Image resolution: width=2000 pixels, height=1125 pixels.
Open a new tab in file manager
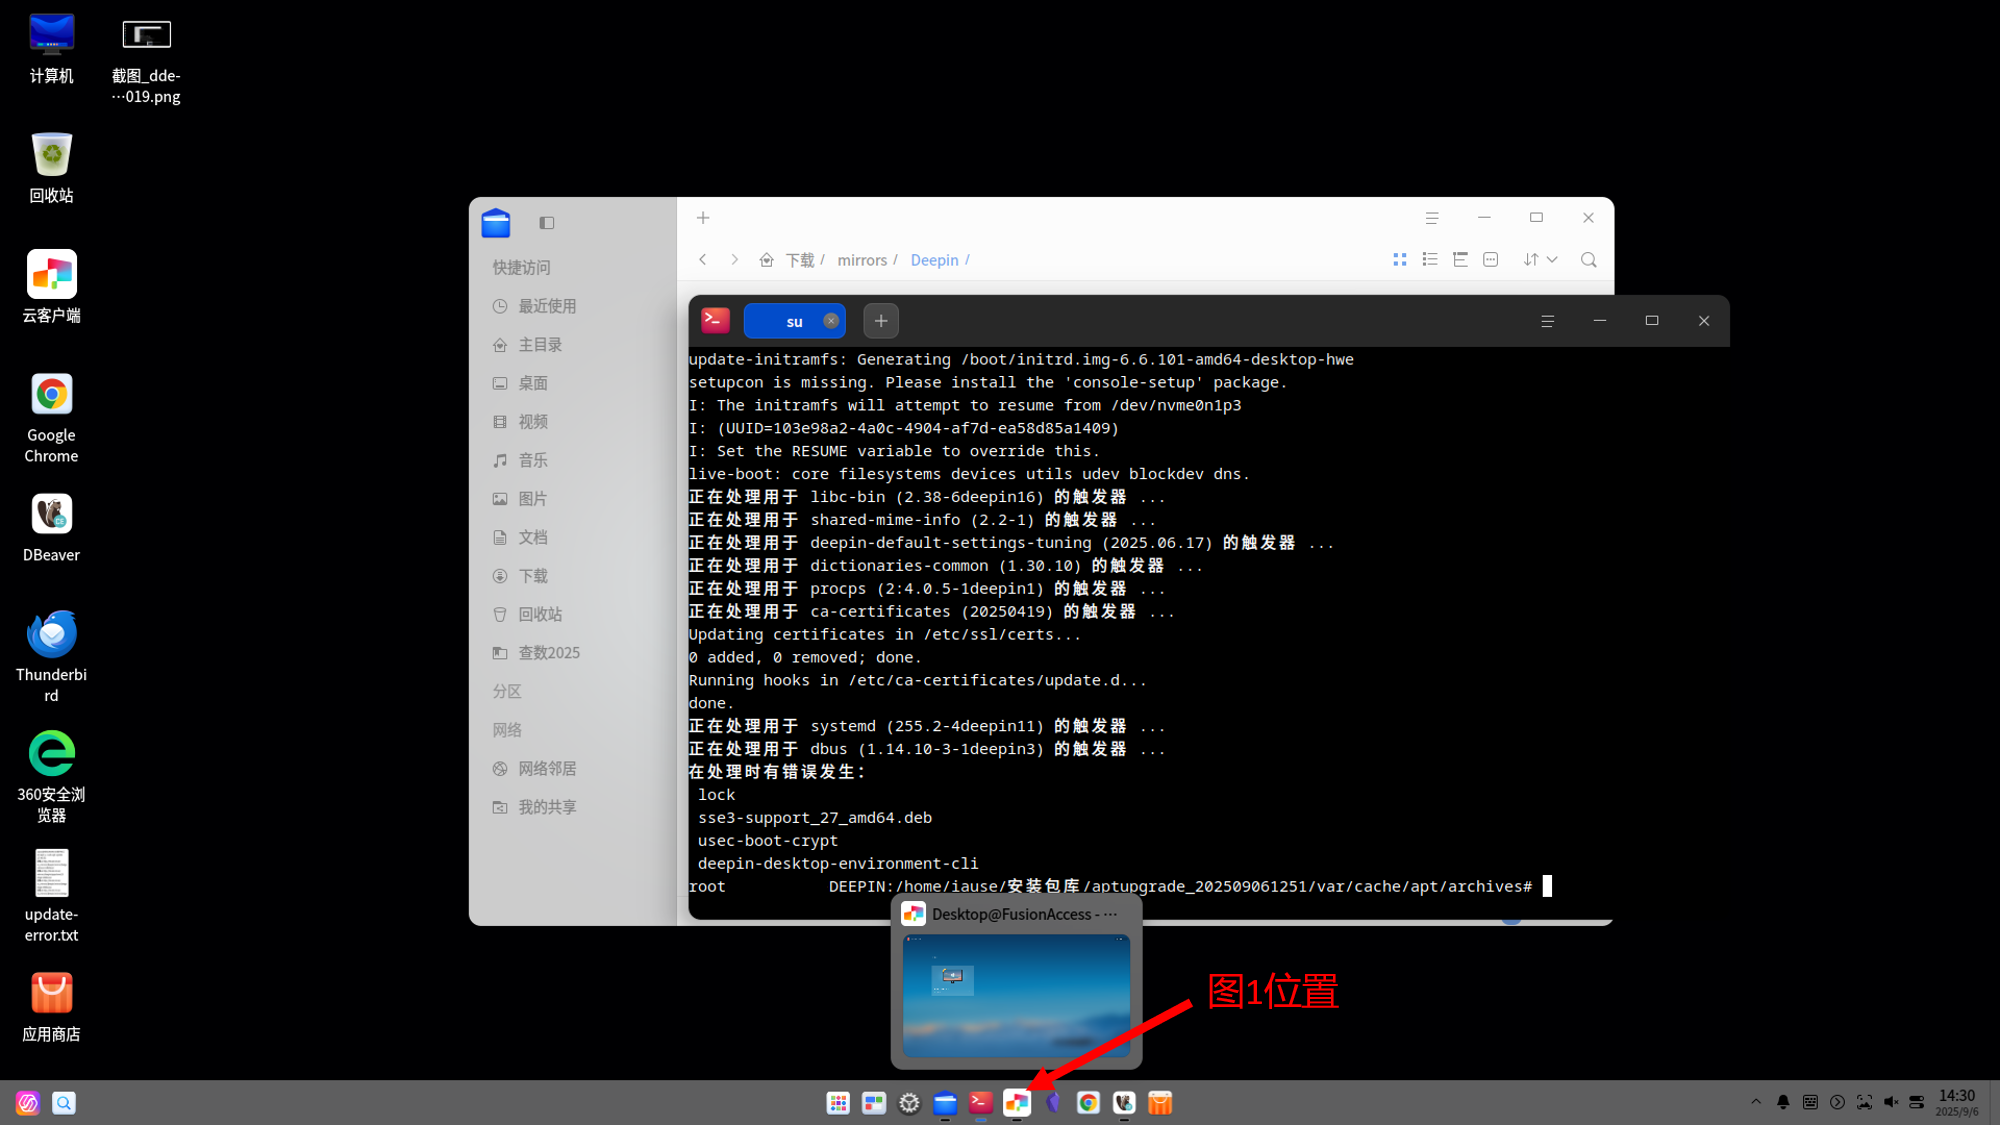703,218
